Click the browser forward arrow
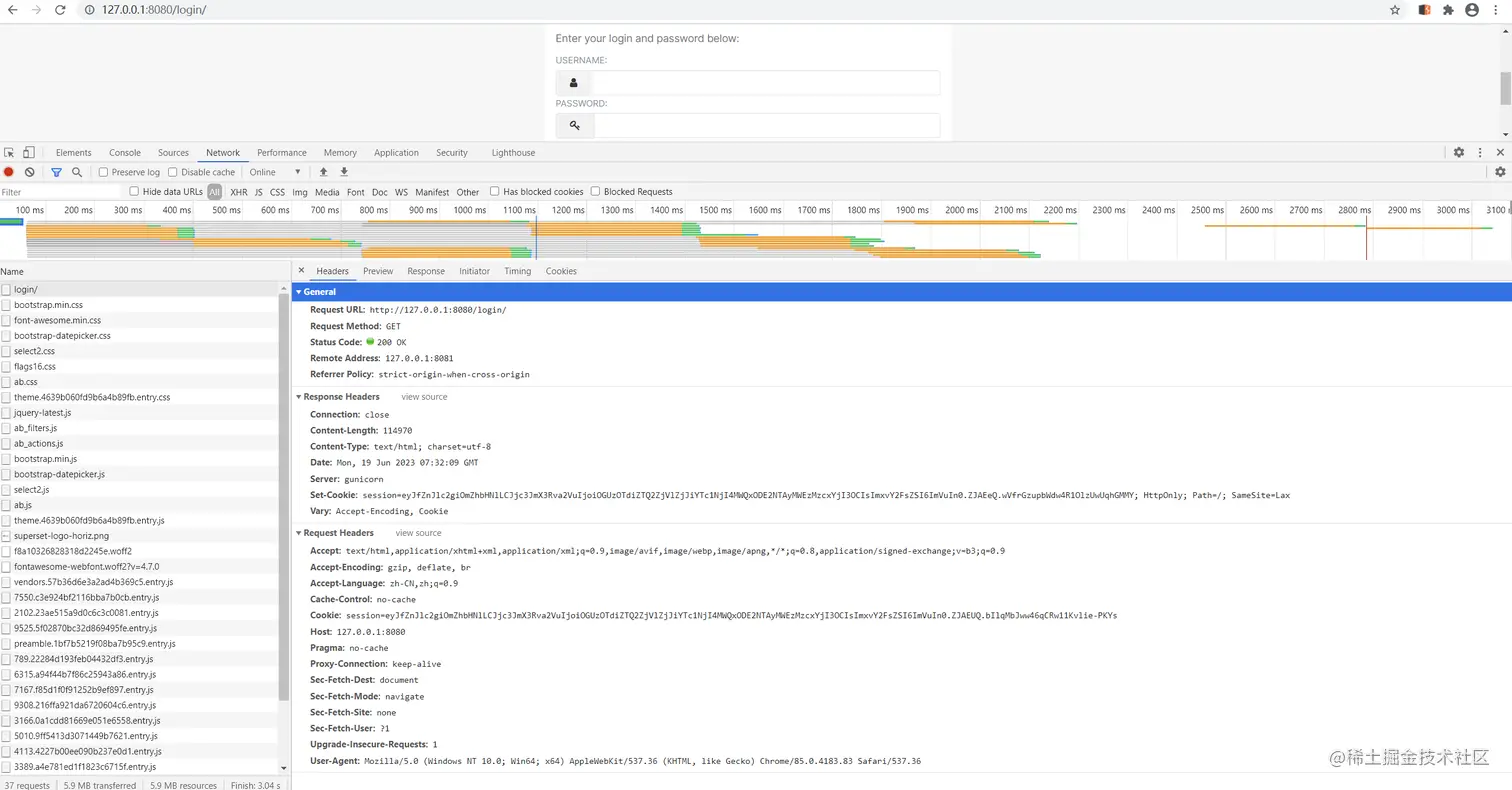The height and width of the screenshot is (790, 1512). tap(36, 9)
